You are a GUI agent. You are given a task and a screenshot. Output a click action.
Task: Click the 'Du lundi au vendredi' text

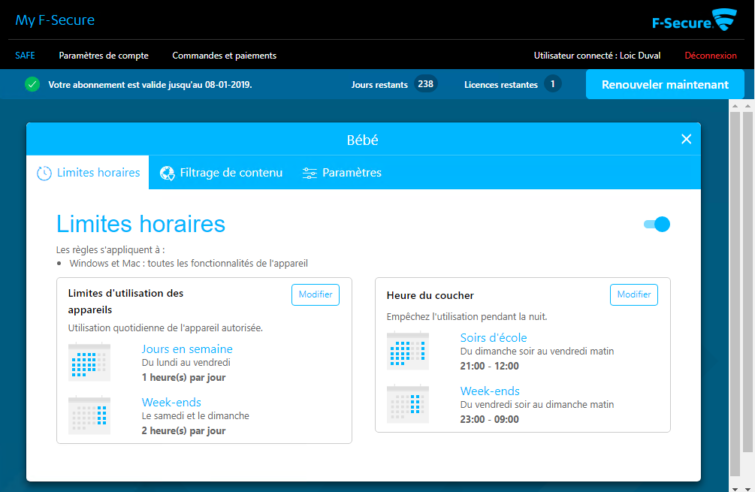coord(186,363)
